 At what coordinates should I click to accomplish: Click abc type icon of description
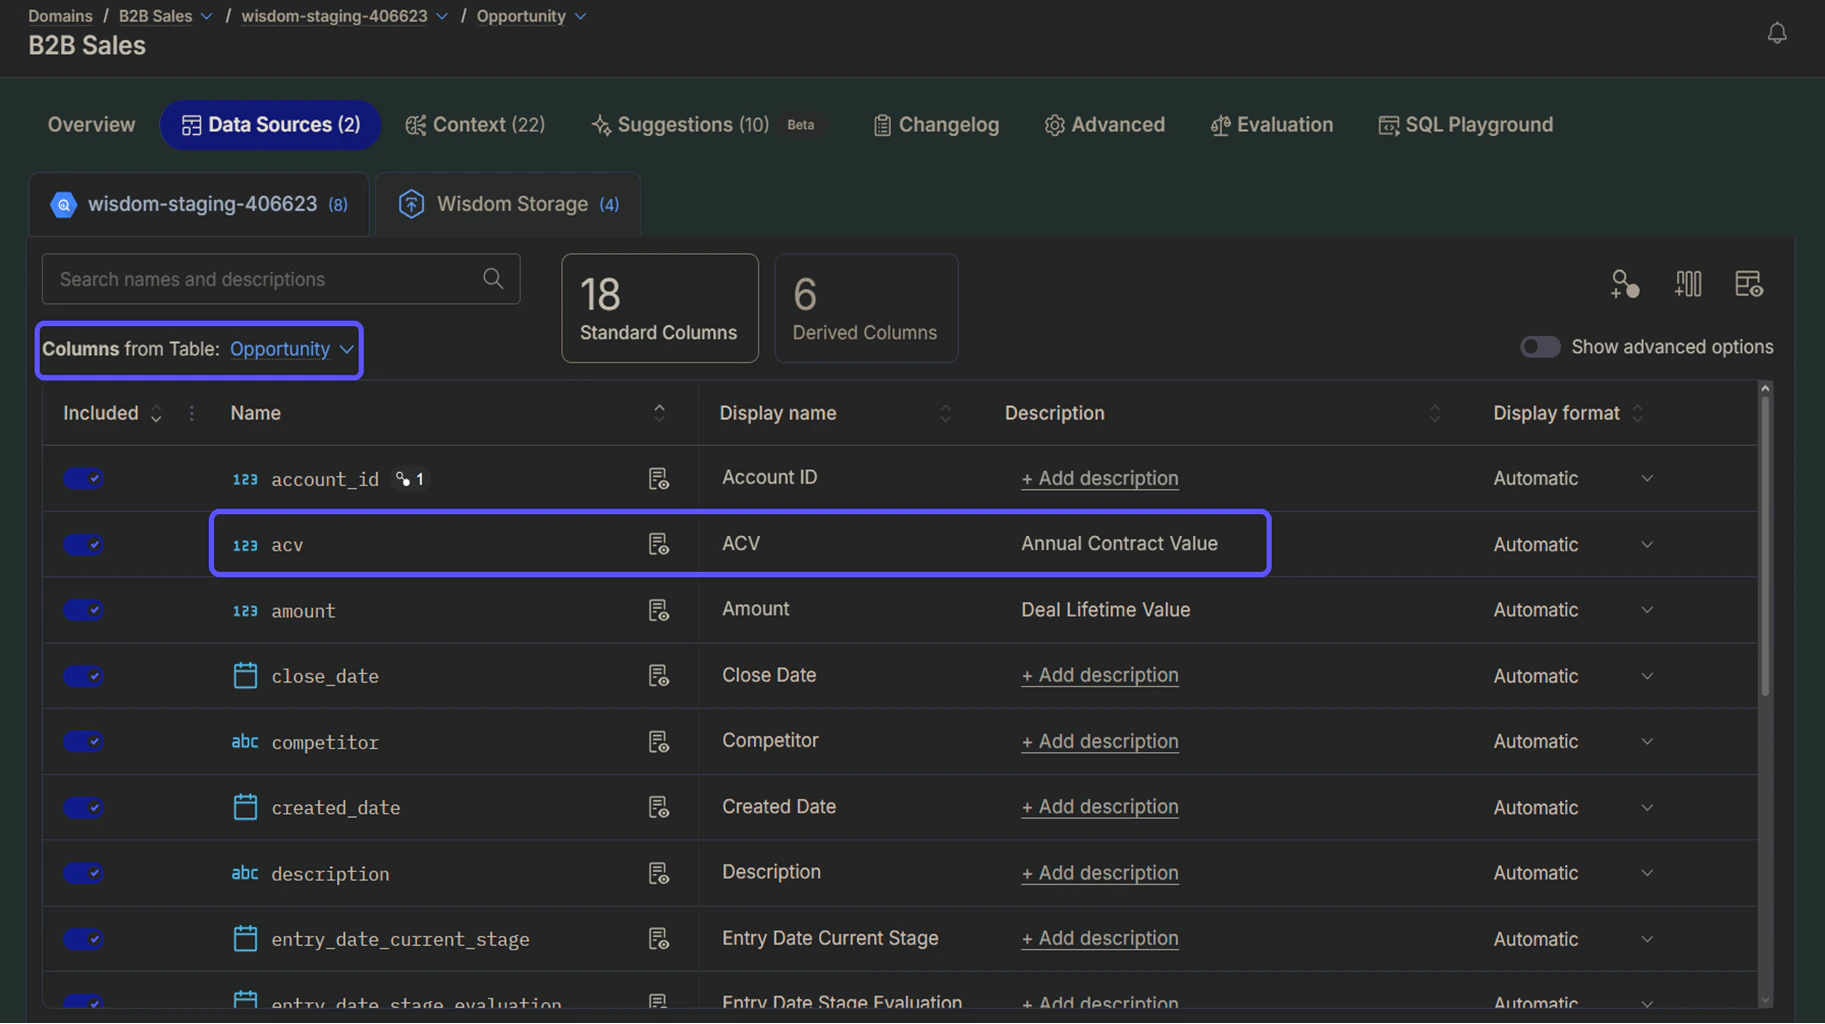click(x=245, y=873)
